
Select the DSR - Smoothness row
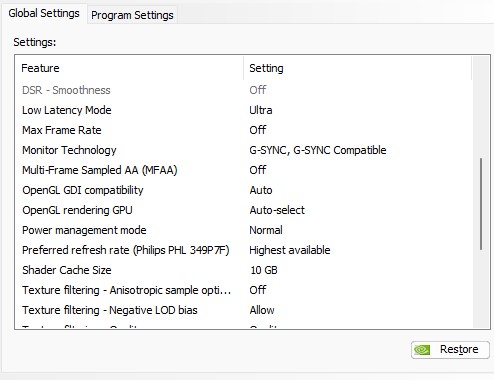click(x=244, y=90)
